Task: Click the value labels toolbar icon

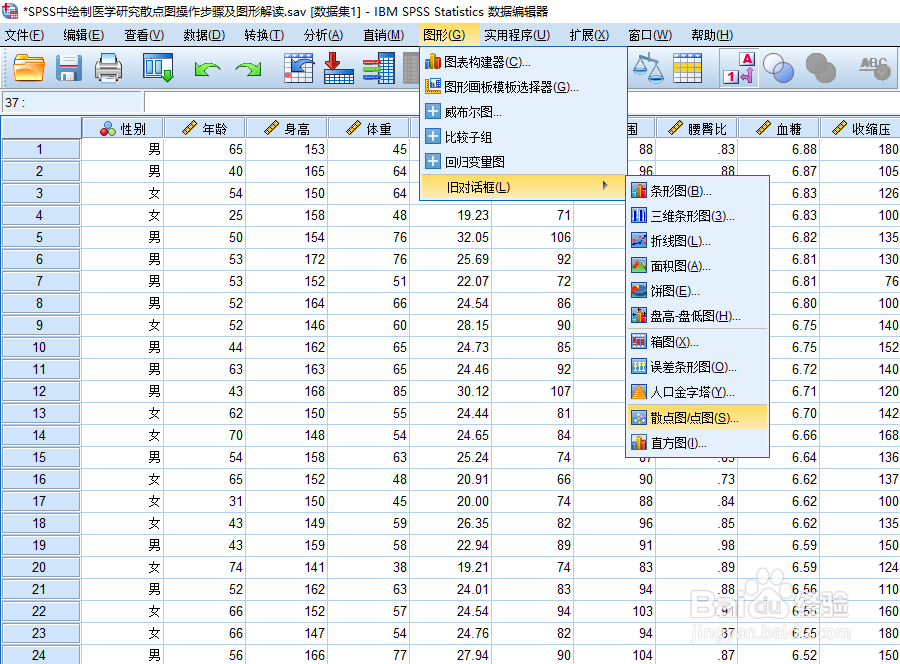Action: pyautogui.click(x=739, y=68)
